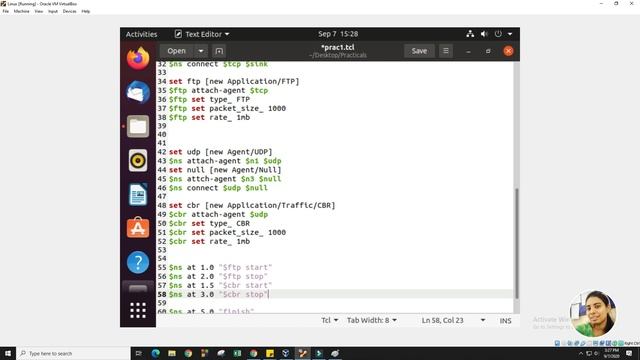
Task: Click the Windows search box
Action: [73, 353]
